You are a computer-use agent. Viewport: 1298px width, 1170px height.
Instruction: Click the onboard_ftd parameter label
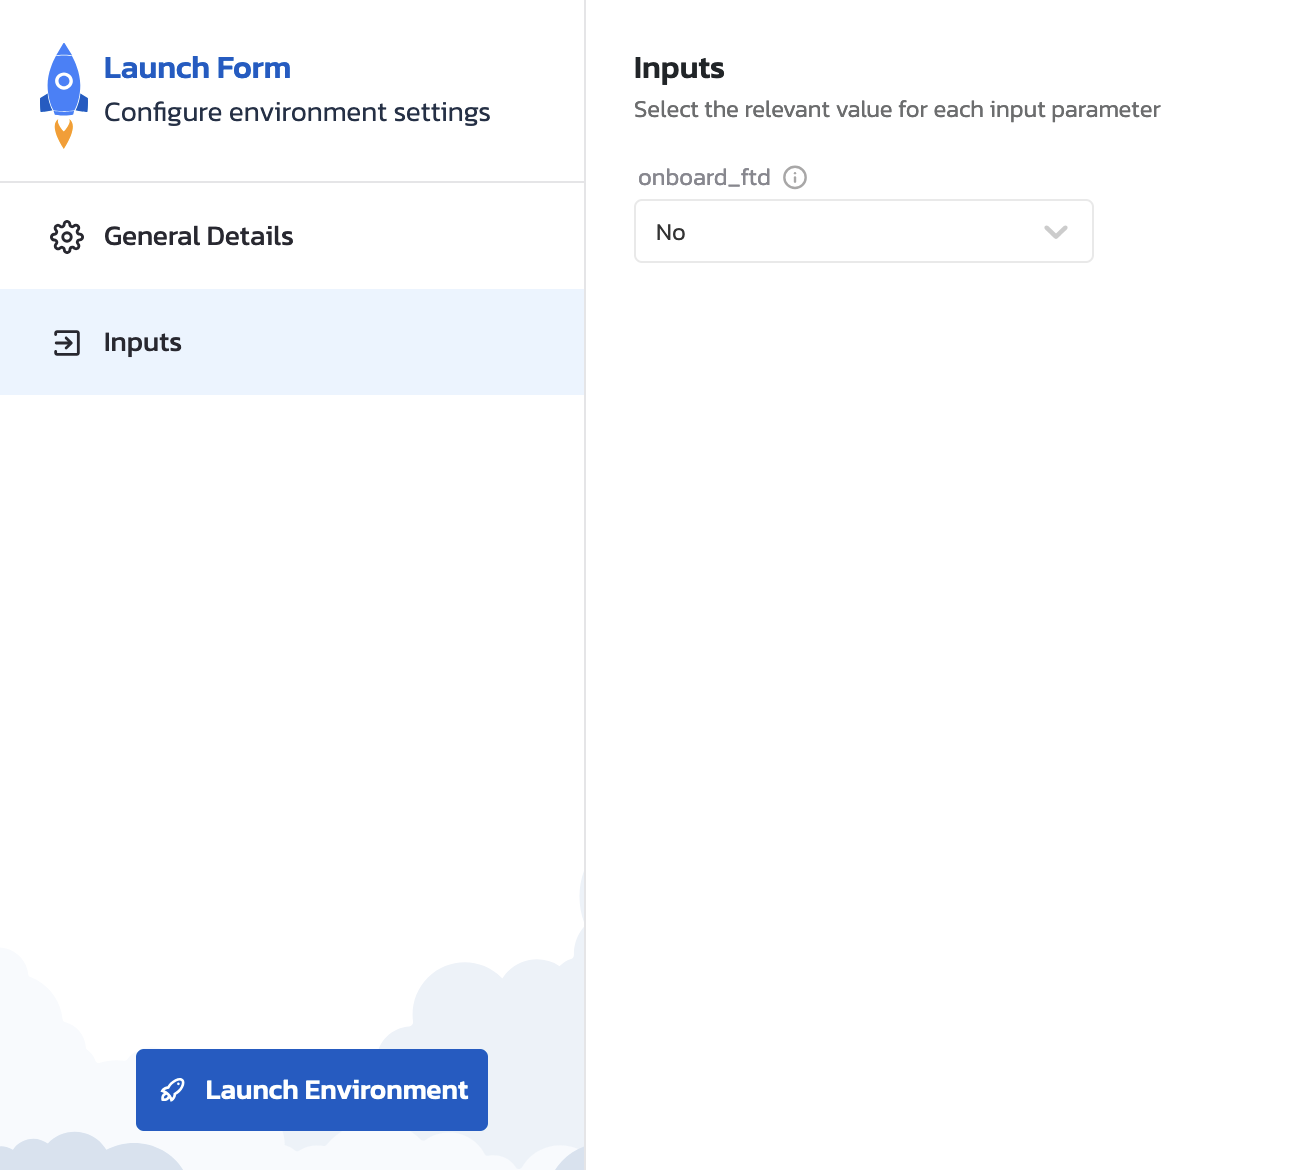coord(704,178)
